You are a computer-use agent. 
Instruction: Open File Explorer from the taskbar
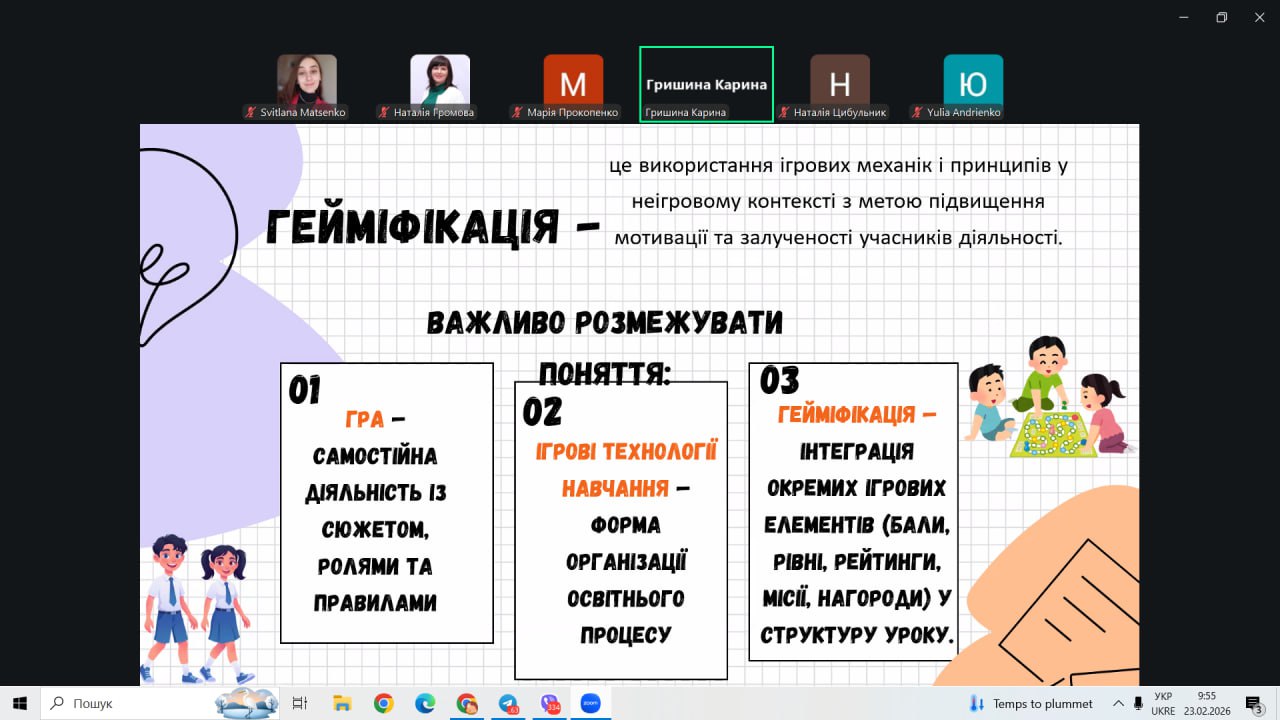[342, 703]
